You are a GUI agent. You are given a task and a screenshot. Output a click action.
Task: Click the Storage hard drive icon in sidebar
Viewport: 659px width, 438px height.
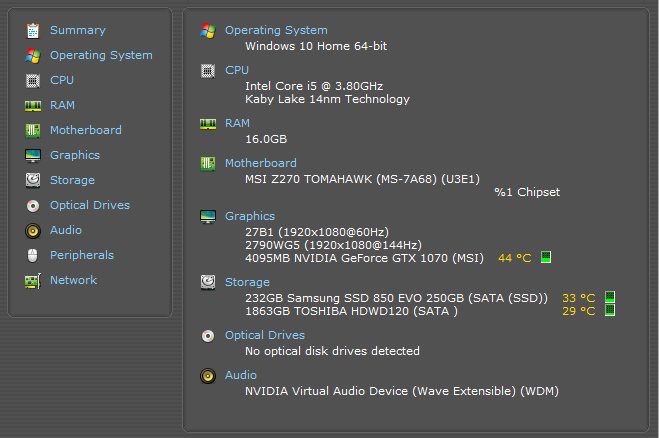point(33,180)
